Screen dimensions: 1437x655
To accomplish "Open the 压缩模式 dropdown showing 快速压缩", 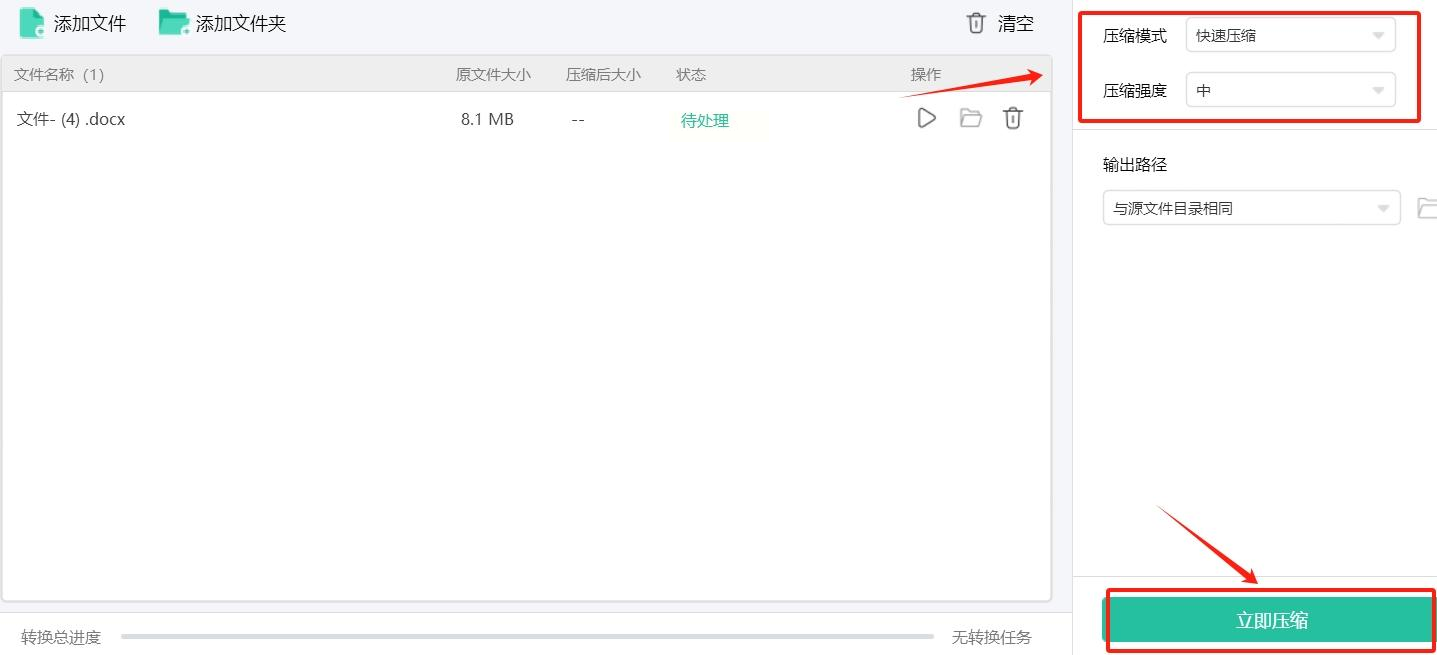I will (1290, 36).
